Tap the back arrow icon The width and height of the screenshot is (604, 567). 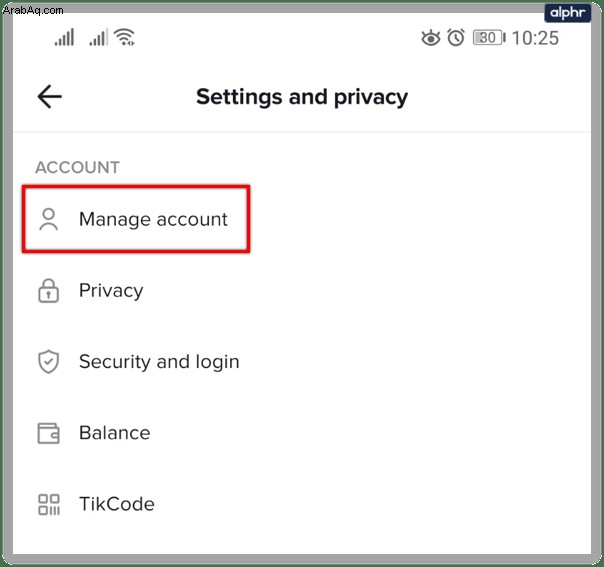(49, 96)
